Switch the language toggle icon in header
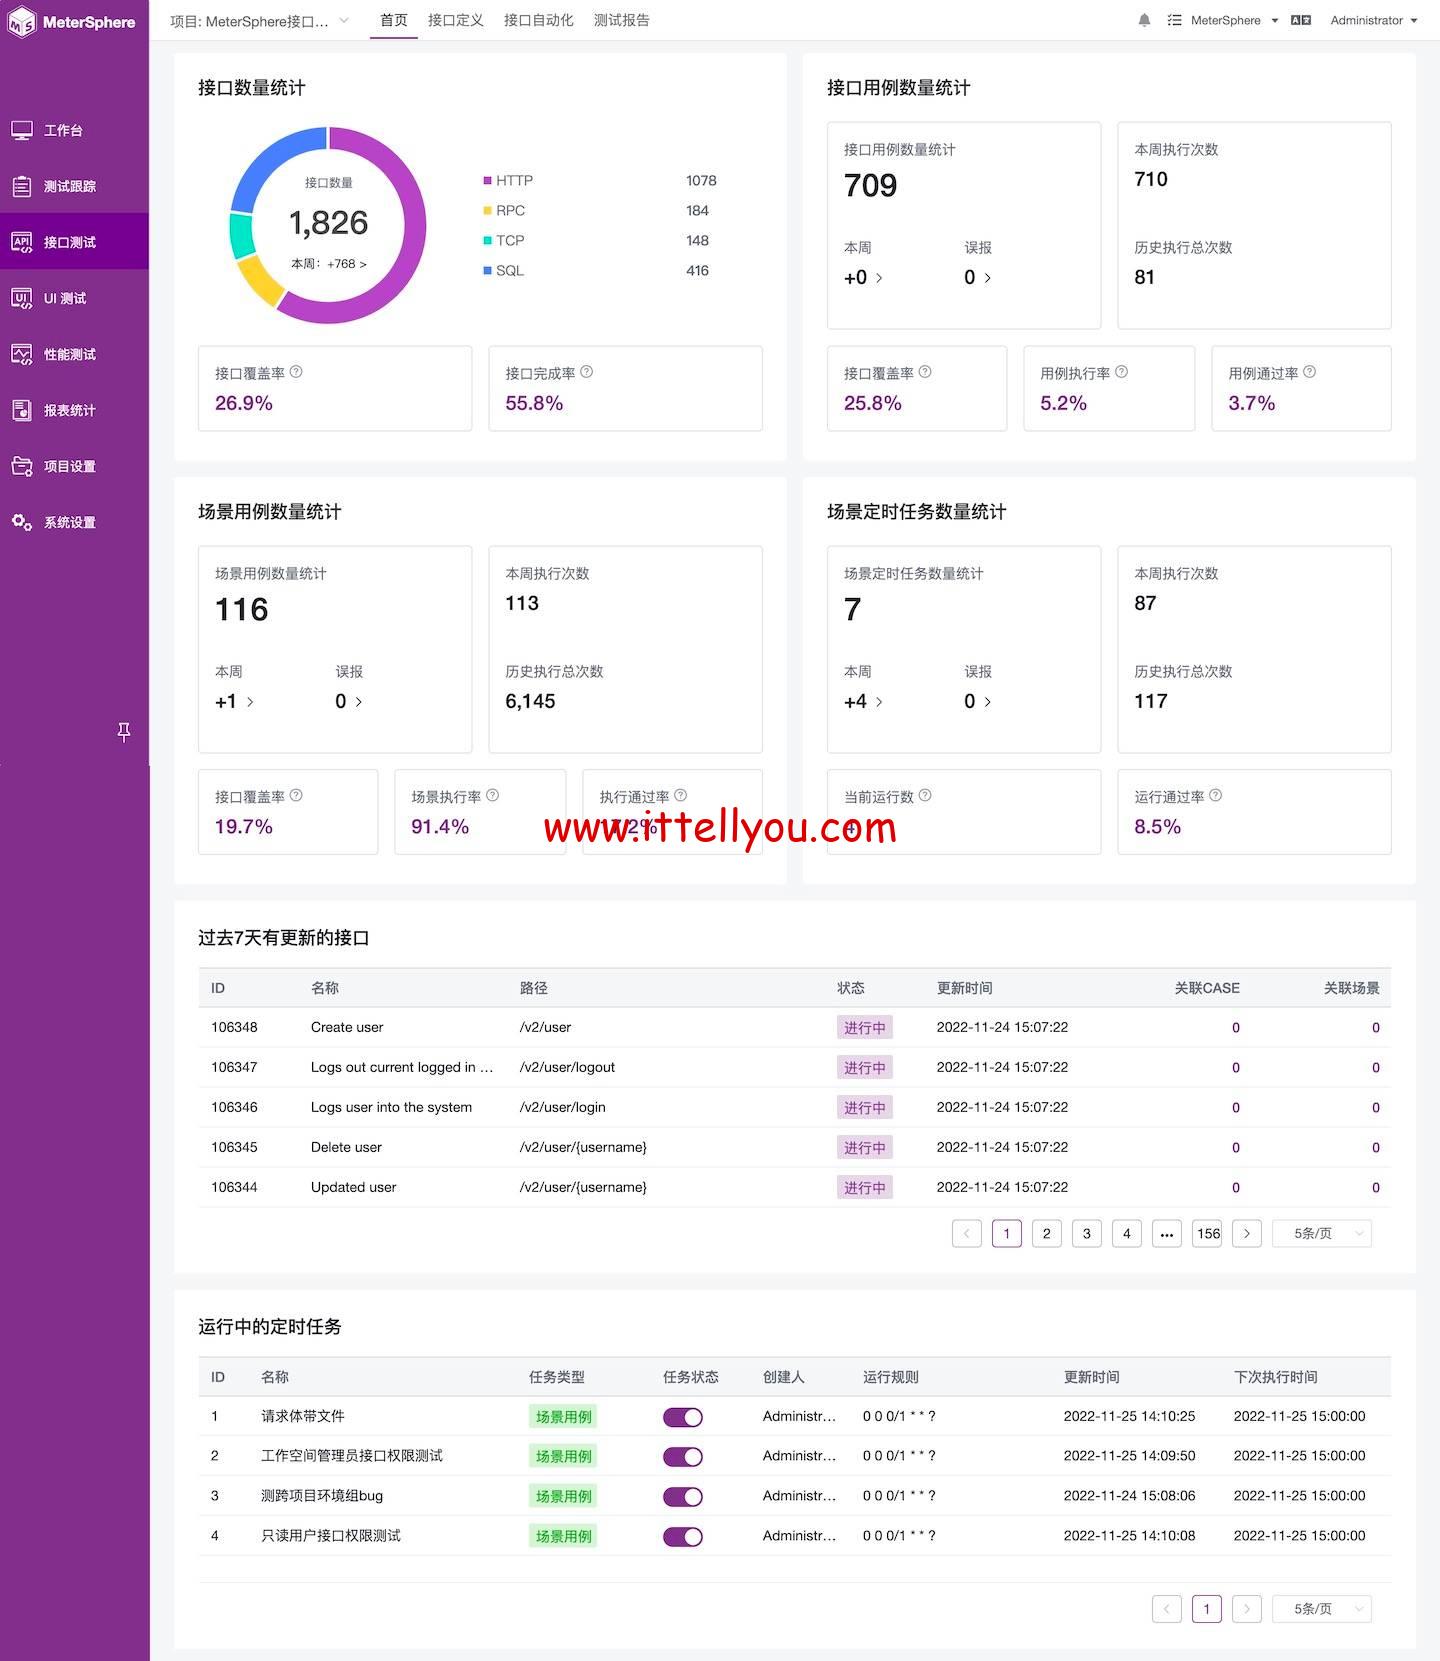 coord(1300,20)
